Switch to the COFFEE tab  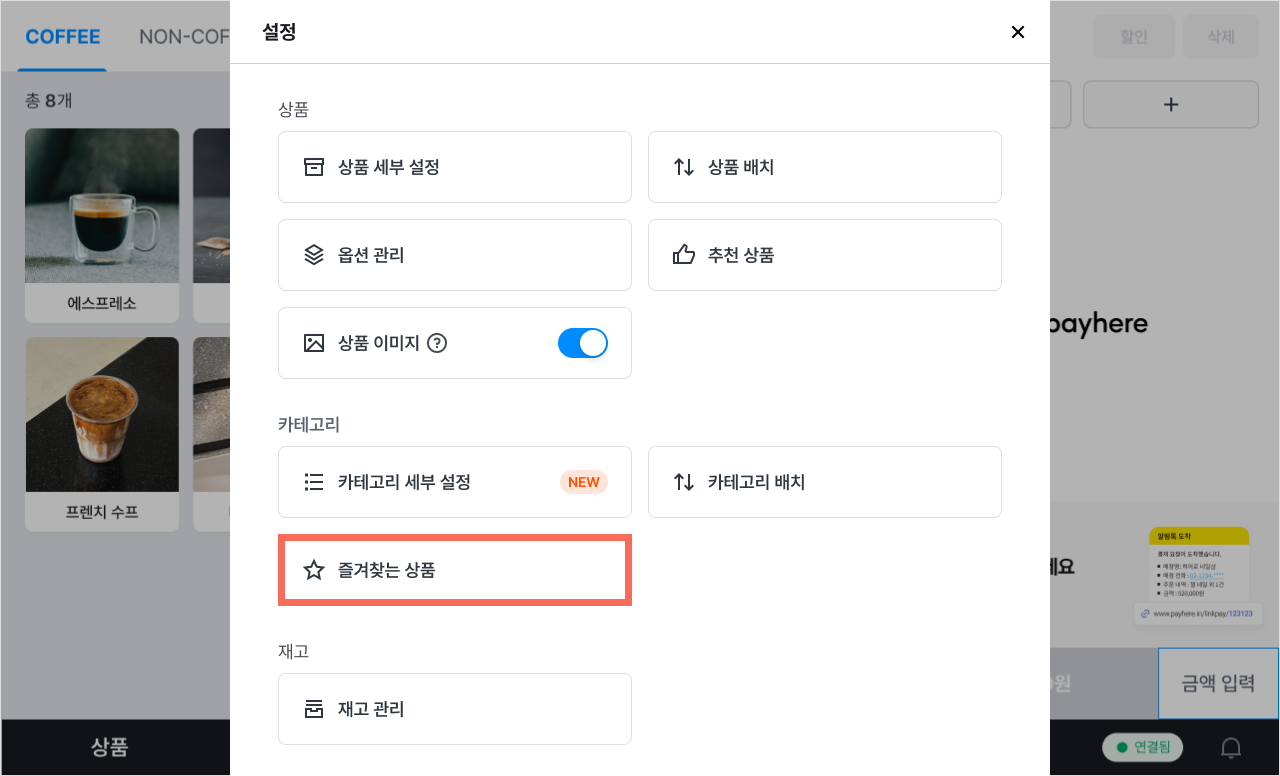click(63, 37)
